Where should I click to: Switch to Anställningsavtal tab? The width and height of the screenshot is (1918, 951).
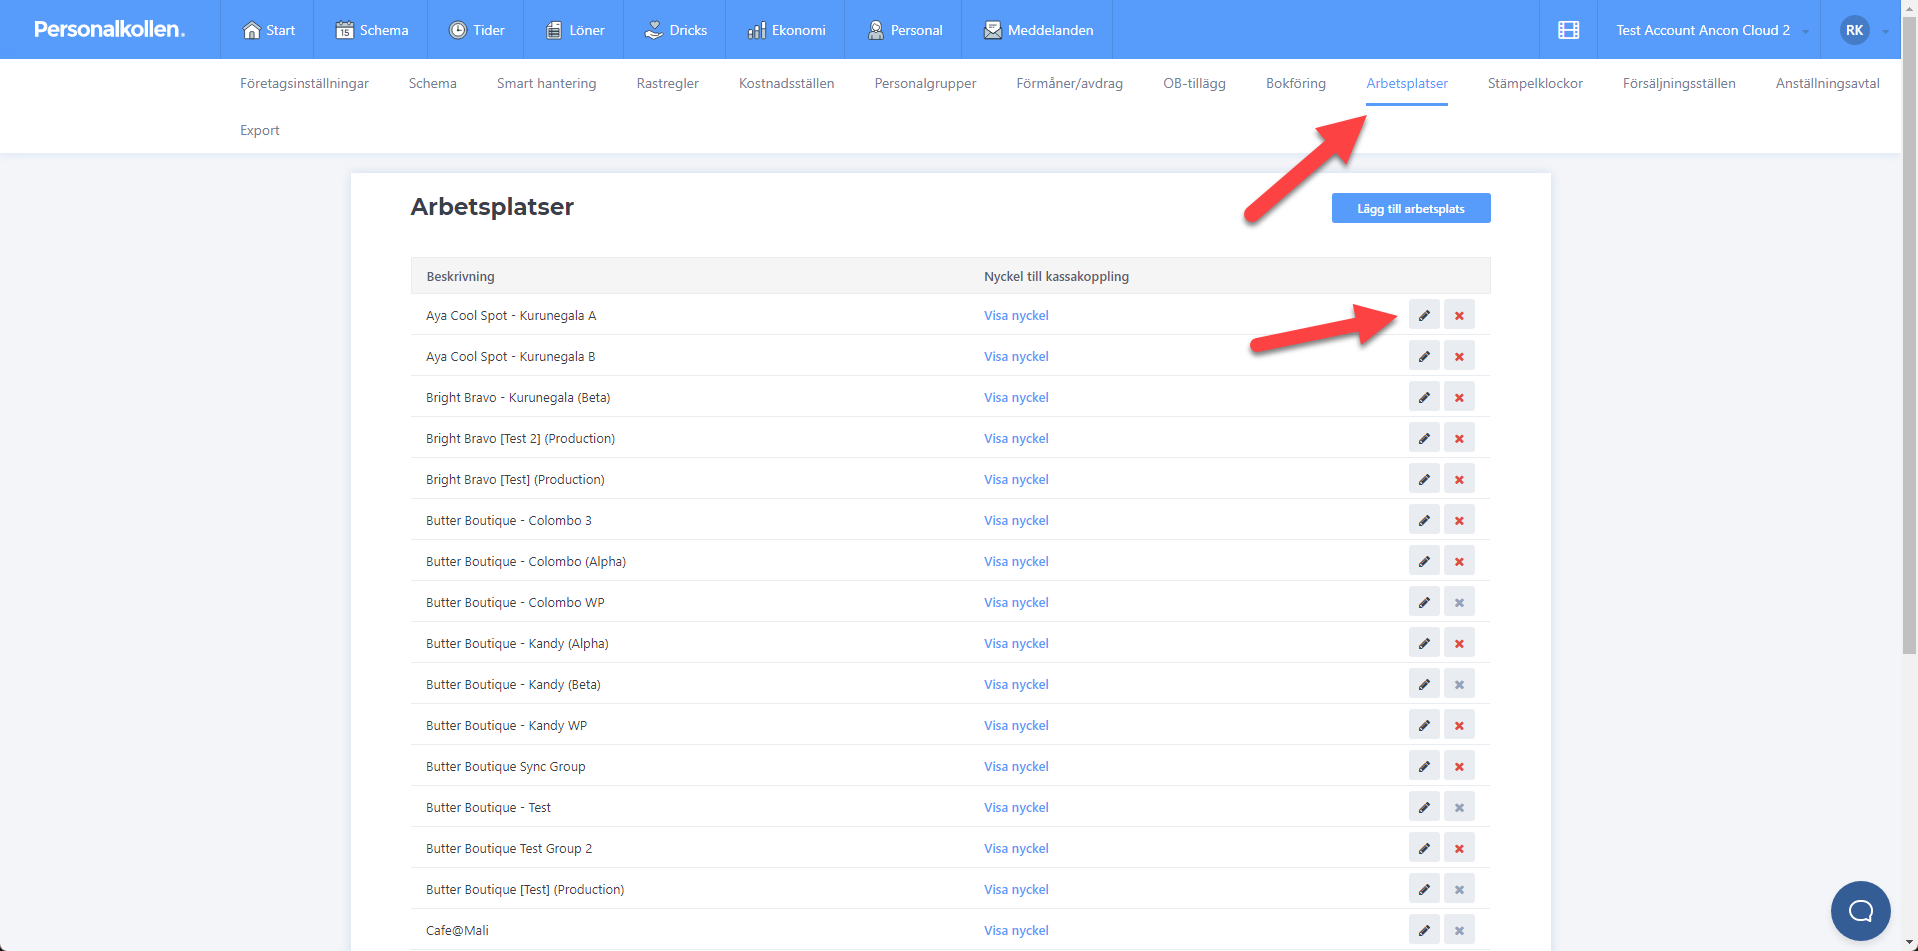coord(1827,83)
